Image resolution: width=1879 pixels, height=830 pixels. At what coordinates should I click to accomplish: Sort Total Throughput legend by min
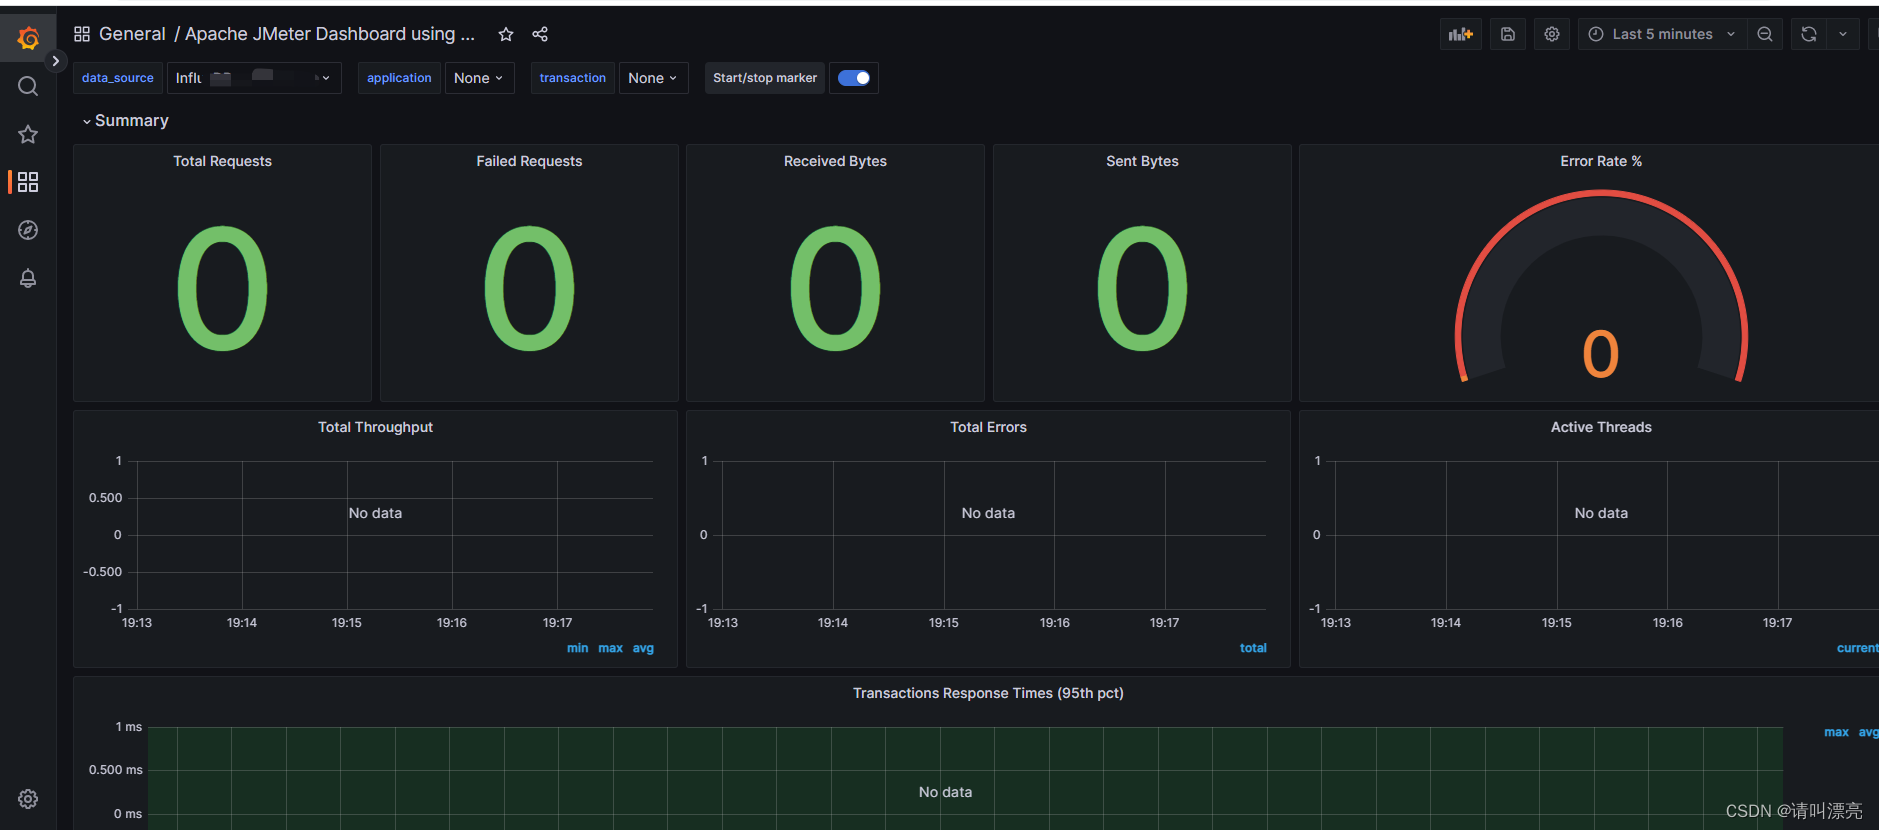coord(577,648)
